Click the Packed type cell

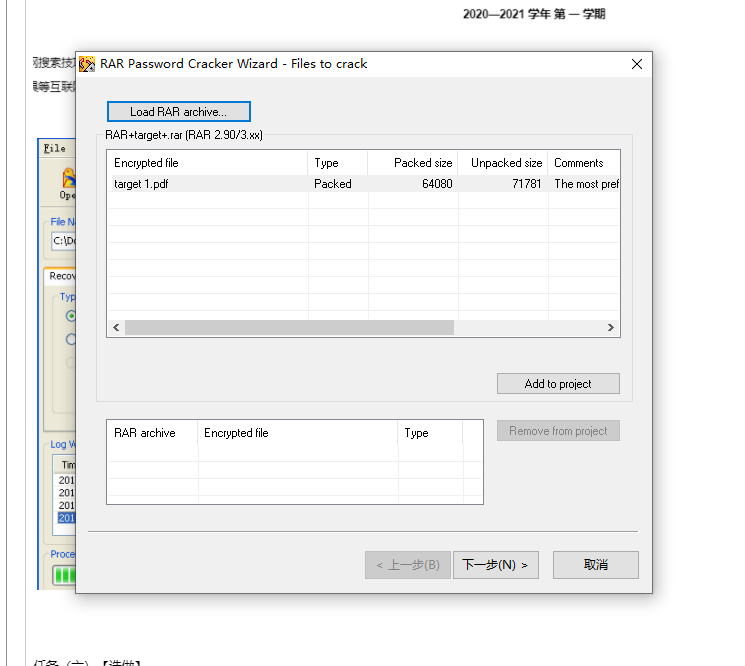[333, 184]
